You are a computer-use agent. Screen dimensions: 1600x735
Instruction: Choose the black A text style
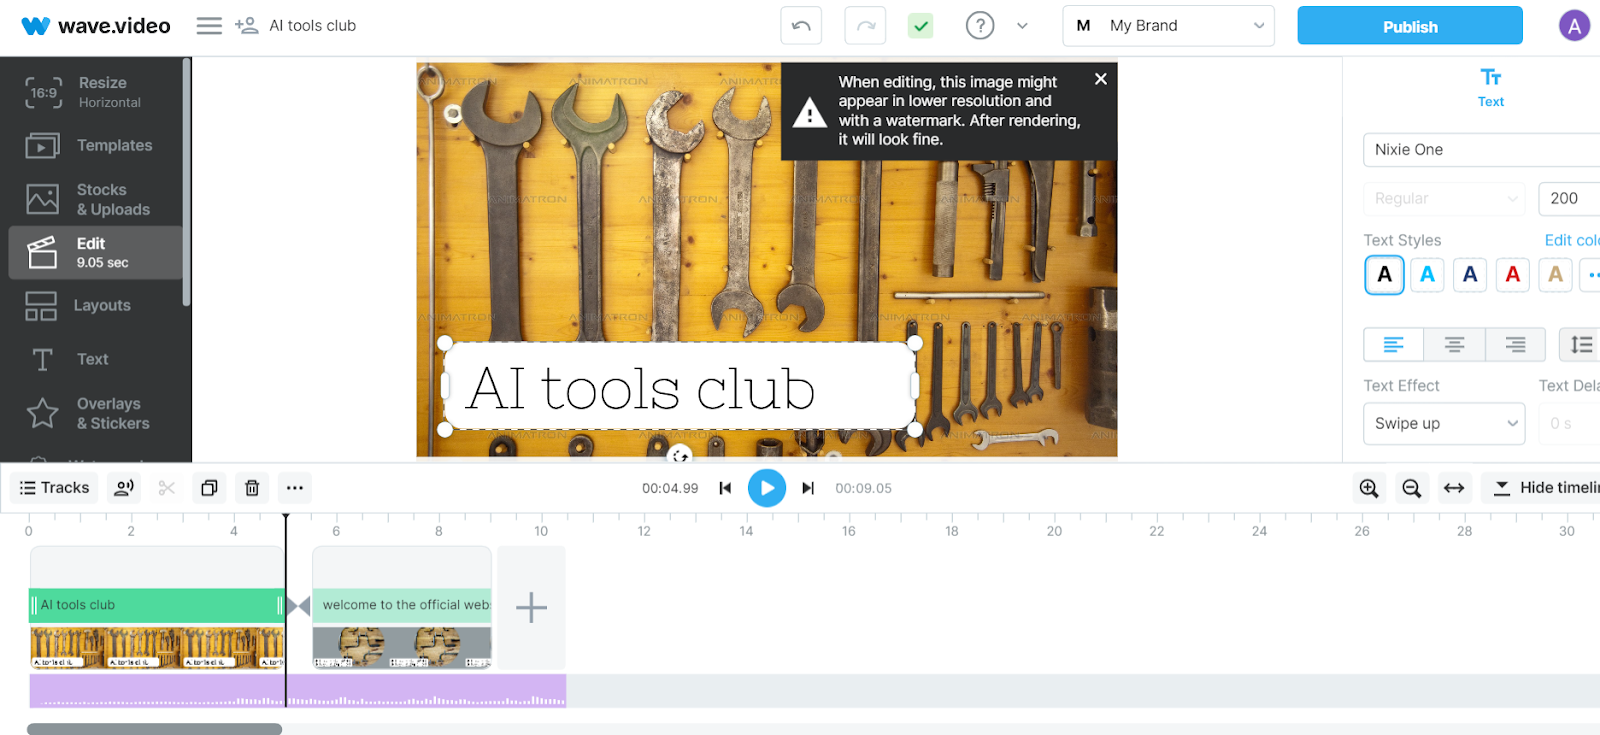[1385, 275]
